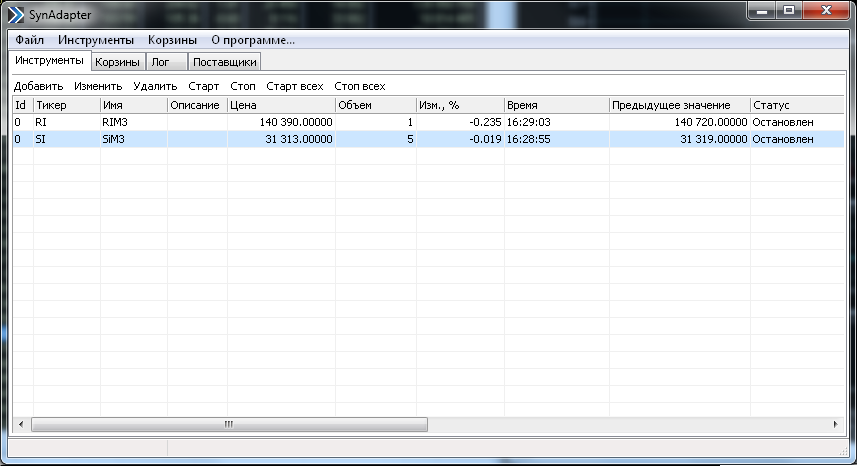Click the horizontal scrollbar left arrow
Screen dimensions: 857x466
(21, 424)
